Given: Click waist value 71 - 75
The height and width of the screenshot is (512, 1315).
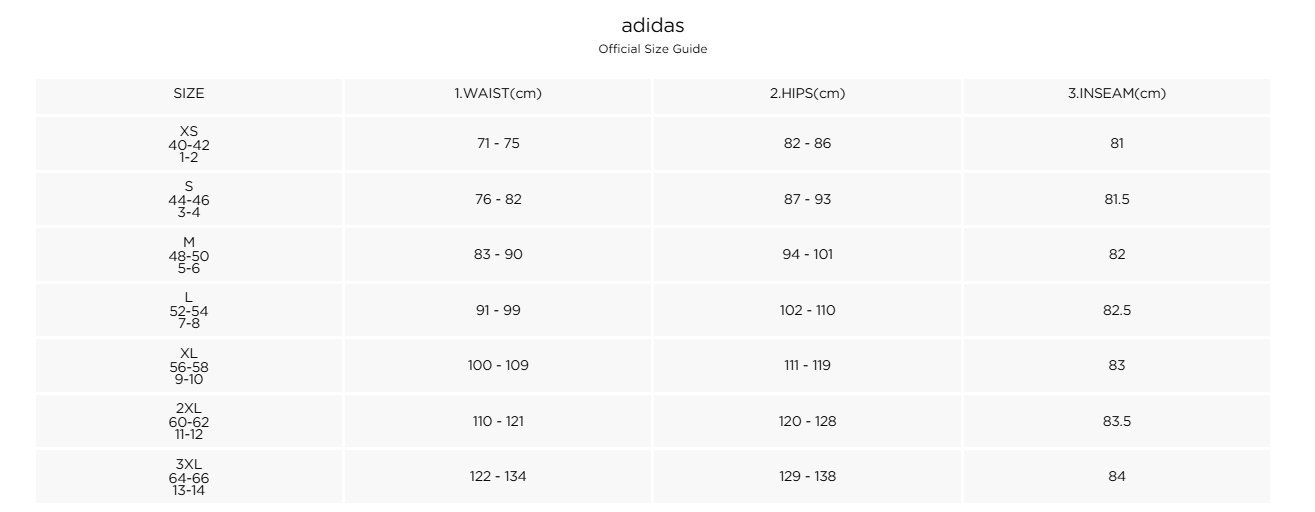Looking at the screenshot, I should (x=498, y=143).
